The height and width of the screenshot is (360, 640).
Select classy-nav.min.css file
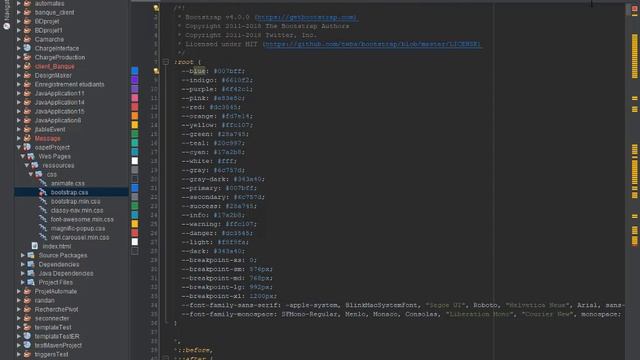[77, 210]
